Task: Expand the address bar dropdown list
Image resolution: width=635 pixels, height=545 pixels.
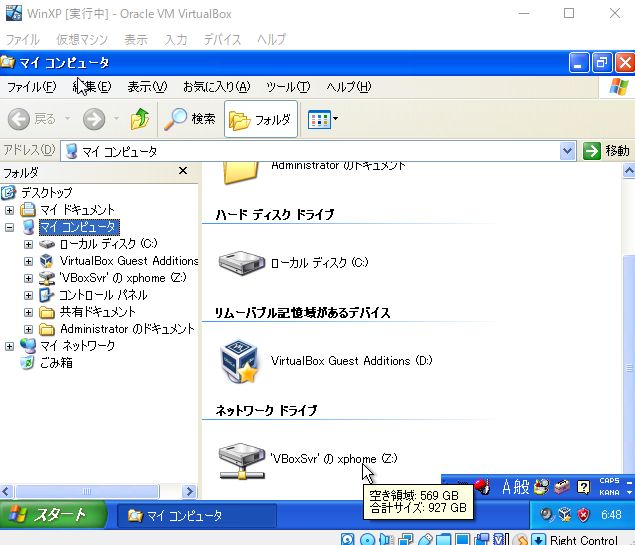Action: 568,151
